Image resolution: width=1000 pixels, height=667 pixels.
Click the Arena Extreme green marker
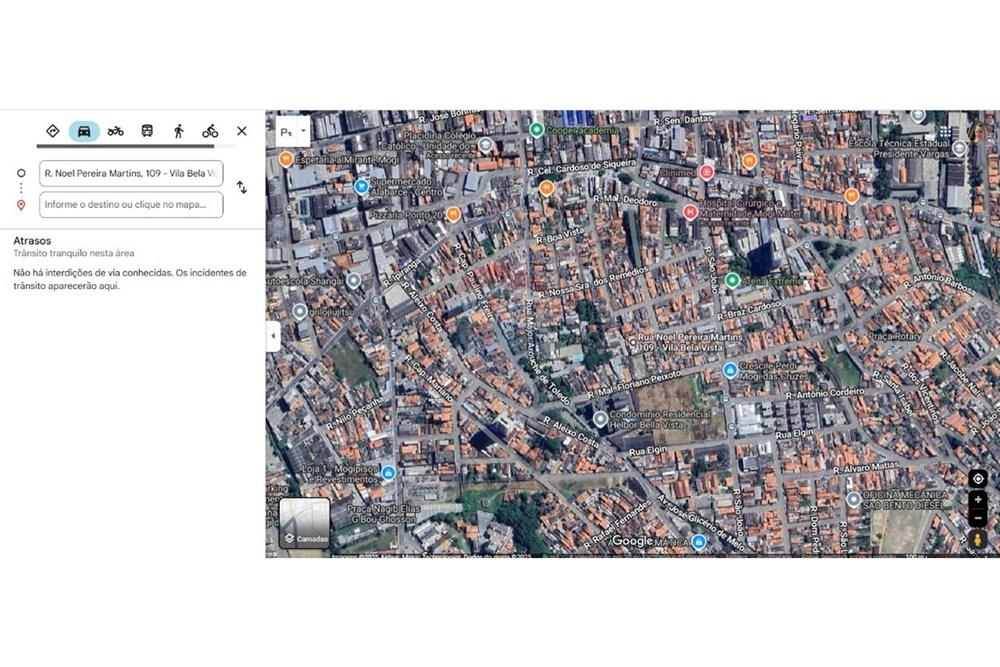[733, 281]
